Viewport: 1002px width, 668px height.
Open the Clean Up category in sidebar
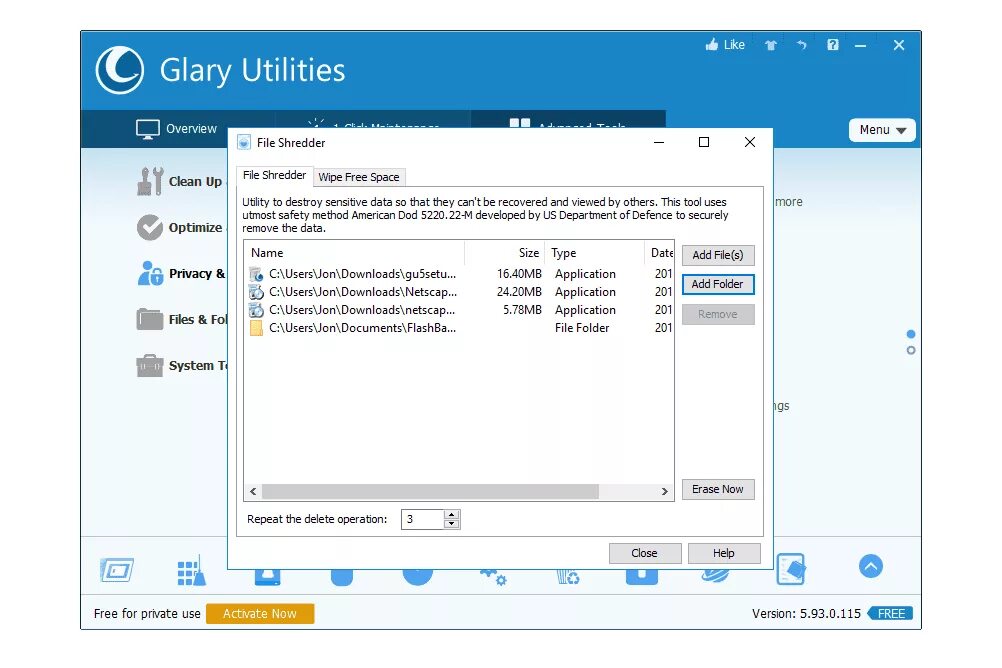180,182
